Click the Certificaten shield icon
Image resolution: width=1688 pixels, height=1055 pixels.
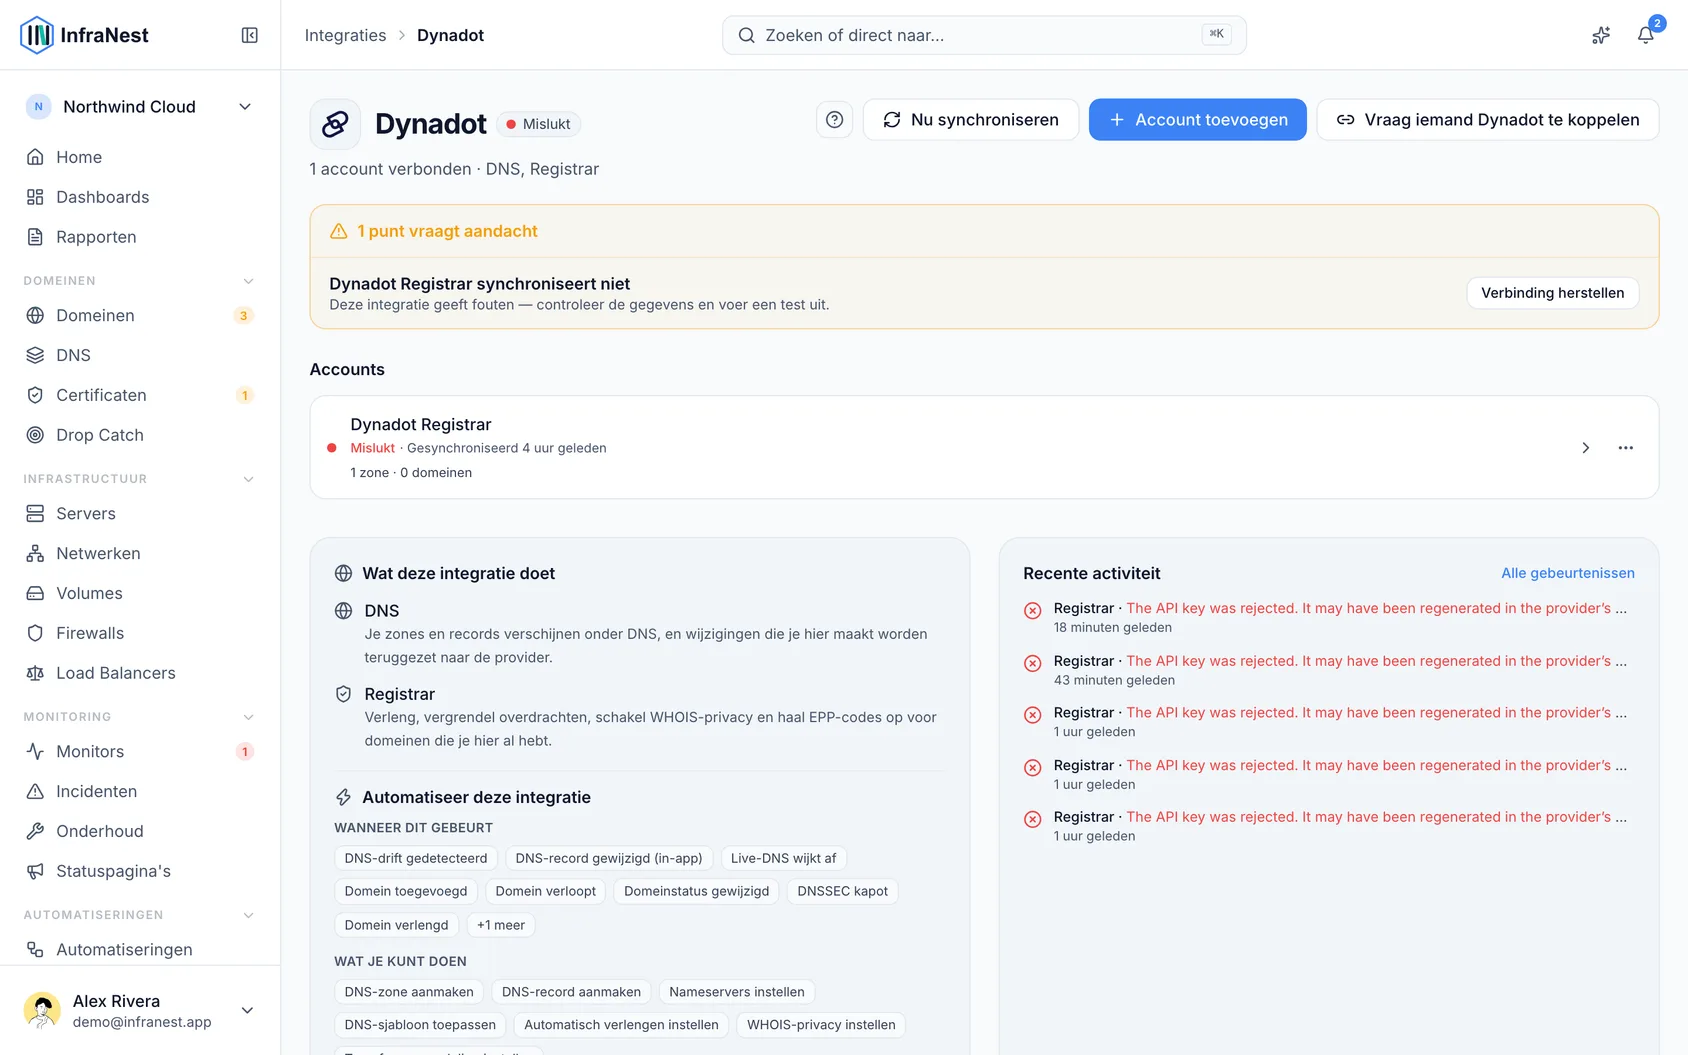pos(35,395)
